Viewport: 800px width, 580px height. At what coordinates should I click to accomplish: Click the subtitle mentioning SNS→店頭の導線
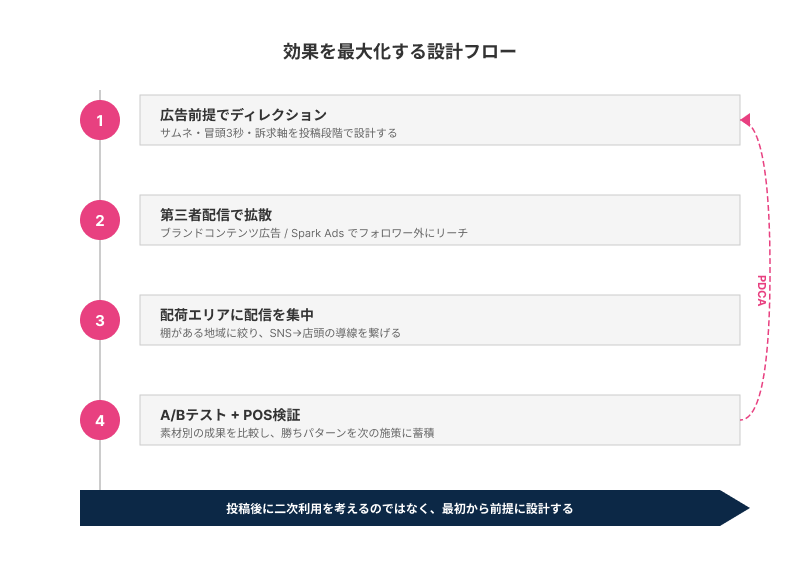point(280,333)
